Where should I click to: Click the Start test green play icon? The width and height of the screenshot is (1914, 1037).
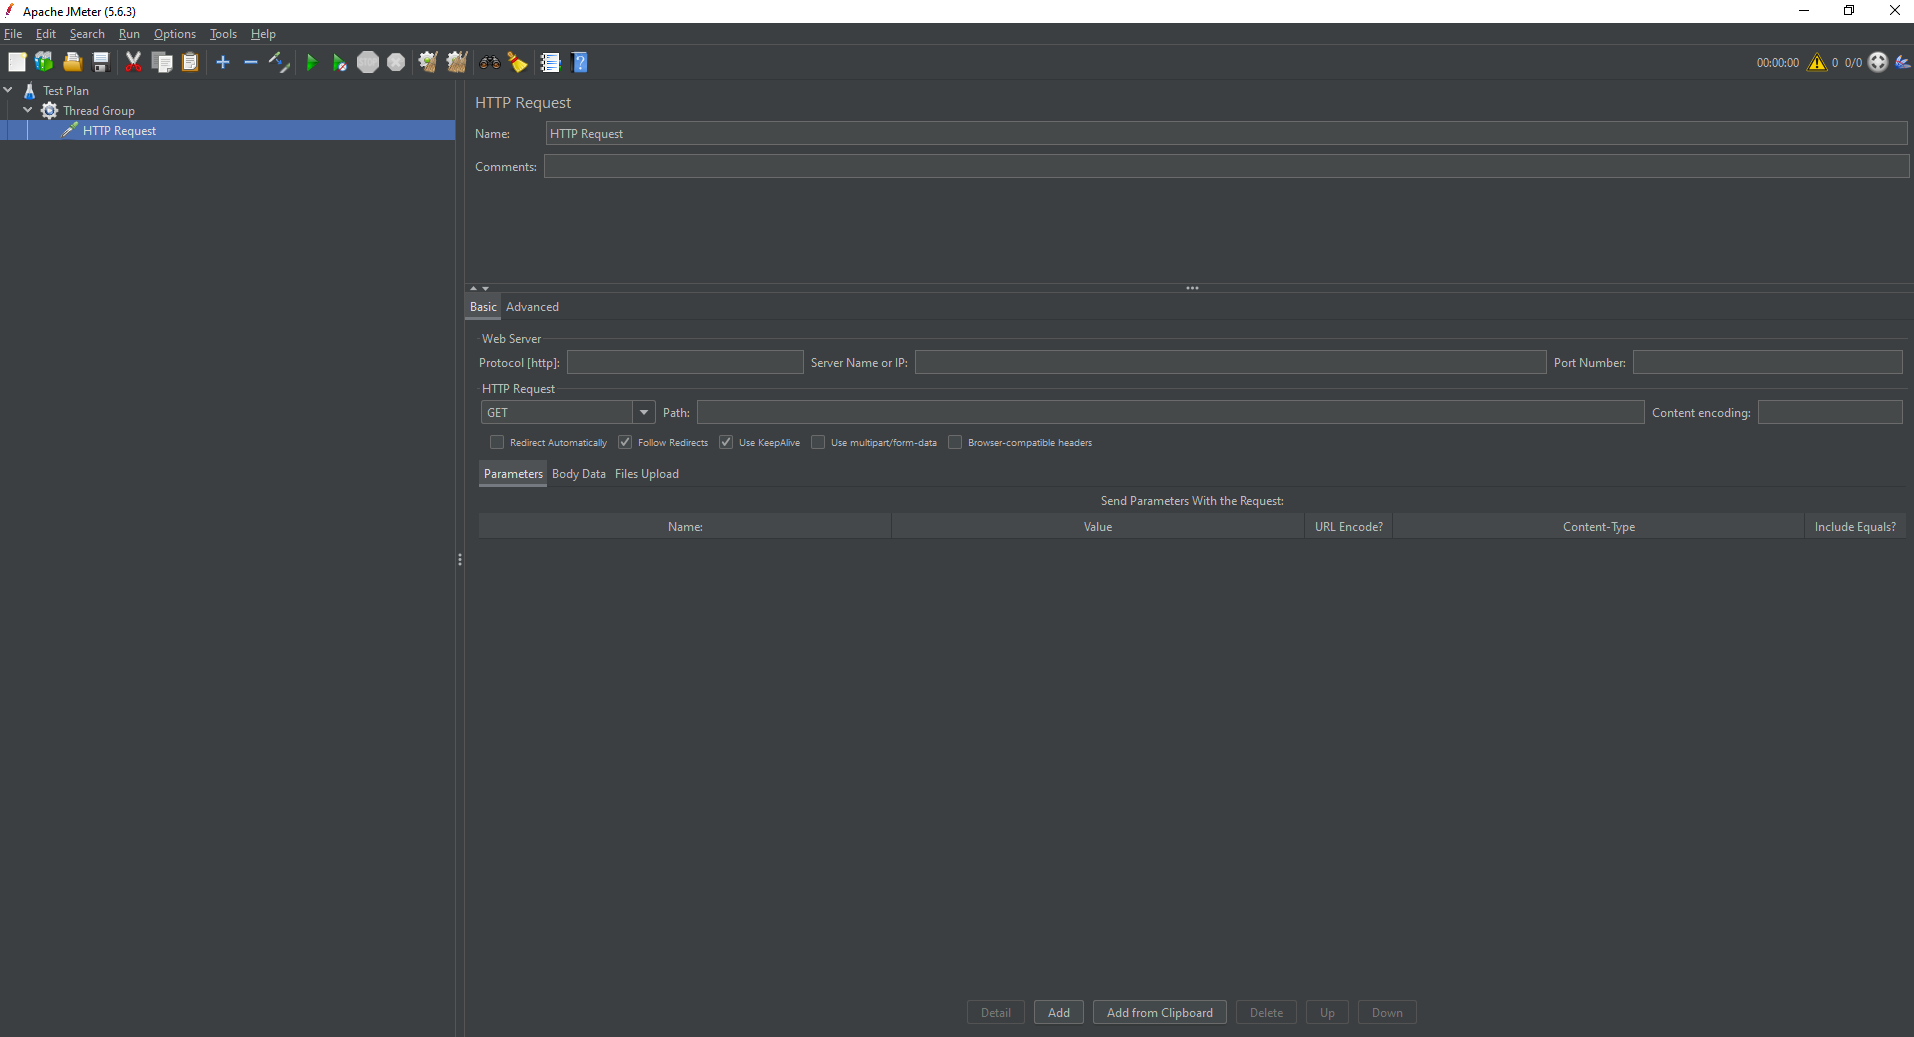coord(311,63)
